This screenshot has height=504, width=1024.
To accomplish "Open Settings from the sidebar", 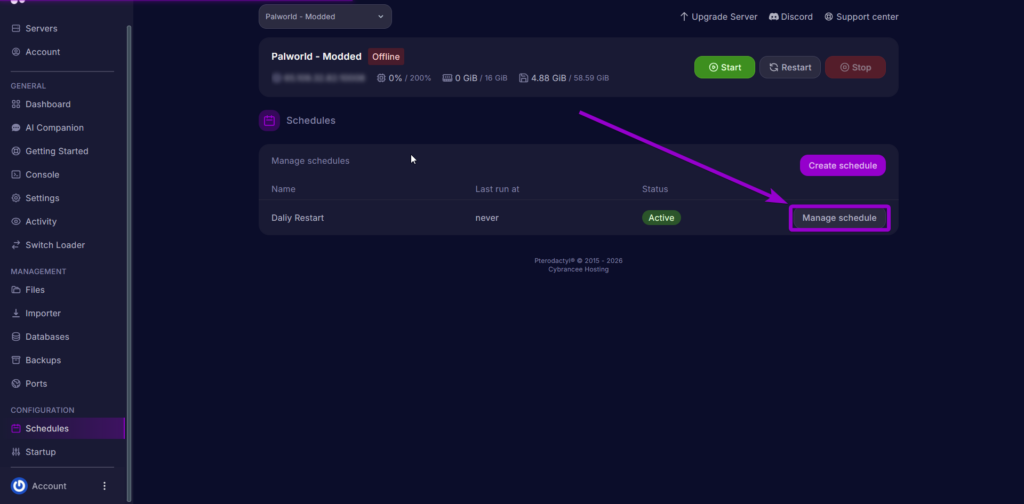I will pyautogui.click(x=42, y=198).
